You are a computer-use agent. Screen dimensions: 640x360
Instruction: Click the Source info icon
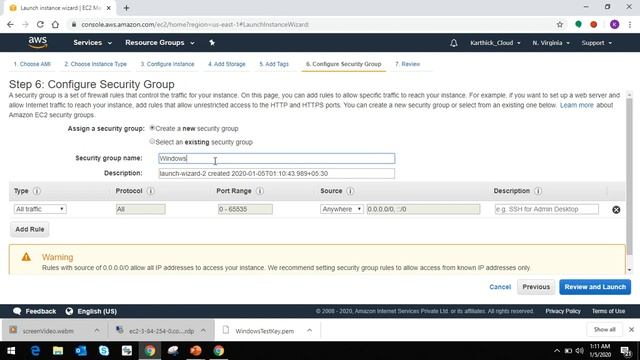350,191
